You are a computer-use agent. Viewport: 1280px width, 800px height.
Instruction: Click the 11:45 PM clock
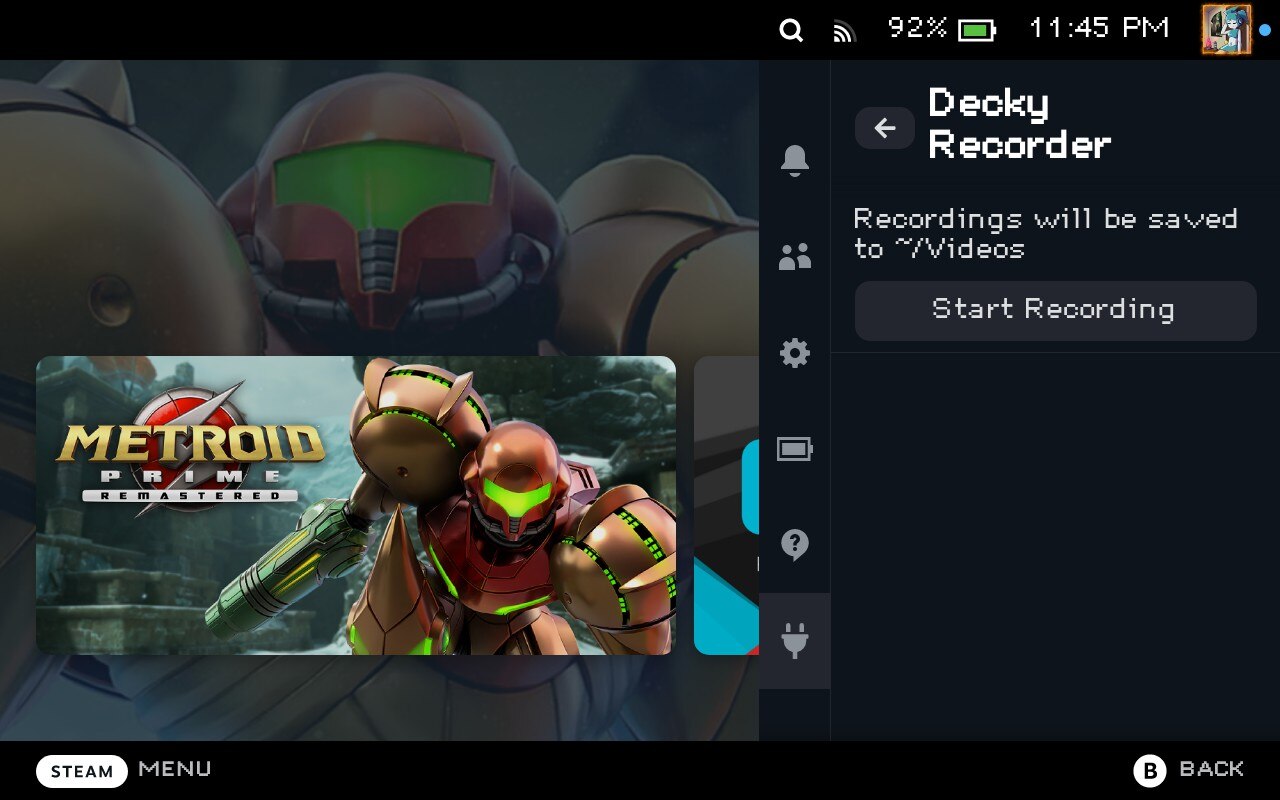1098,28
